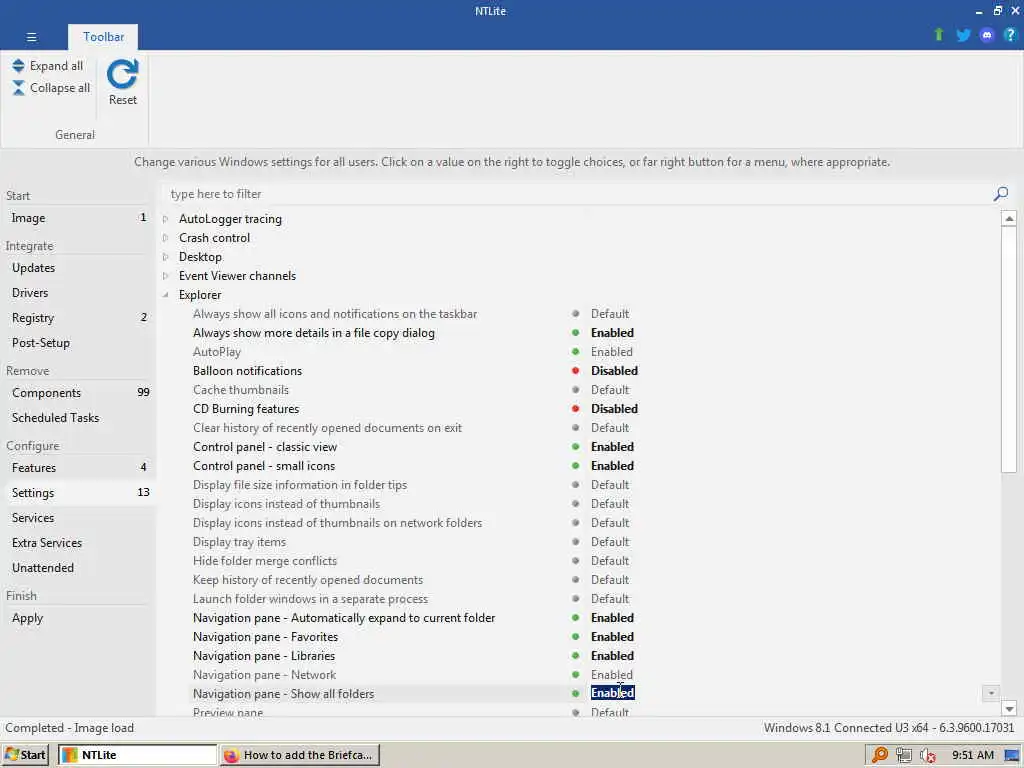Switch to Firefox Briefcase taskbar window
1024x768 pixels.
click(300, 755)
